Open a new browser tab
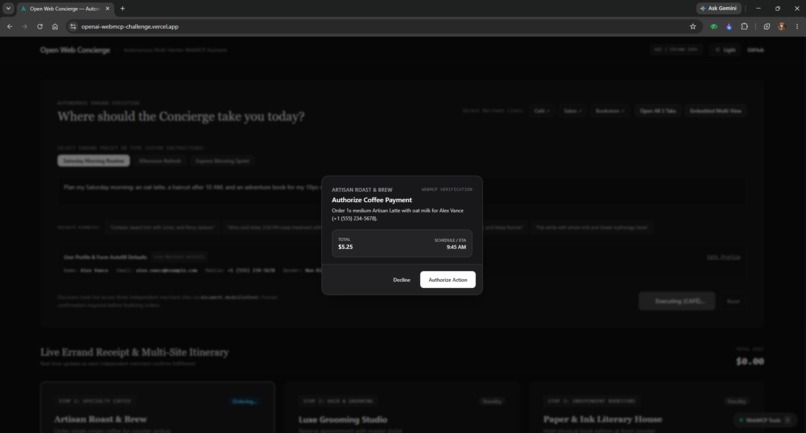 click(122, 8)
